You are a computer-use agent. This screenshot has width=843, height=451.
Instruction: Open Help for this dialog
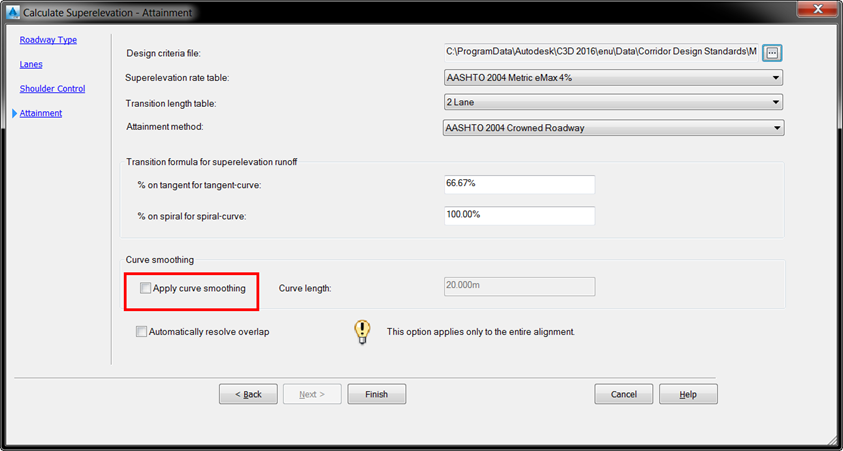pos(688,394)
